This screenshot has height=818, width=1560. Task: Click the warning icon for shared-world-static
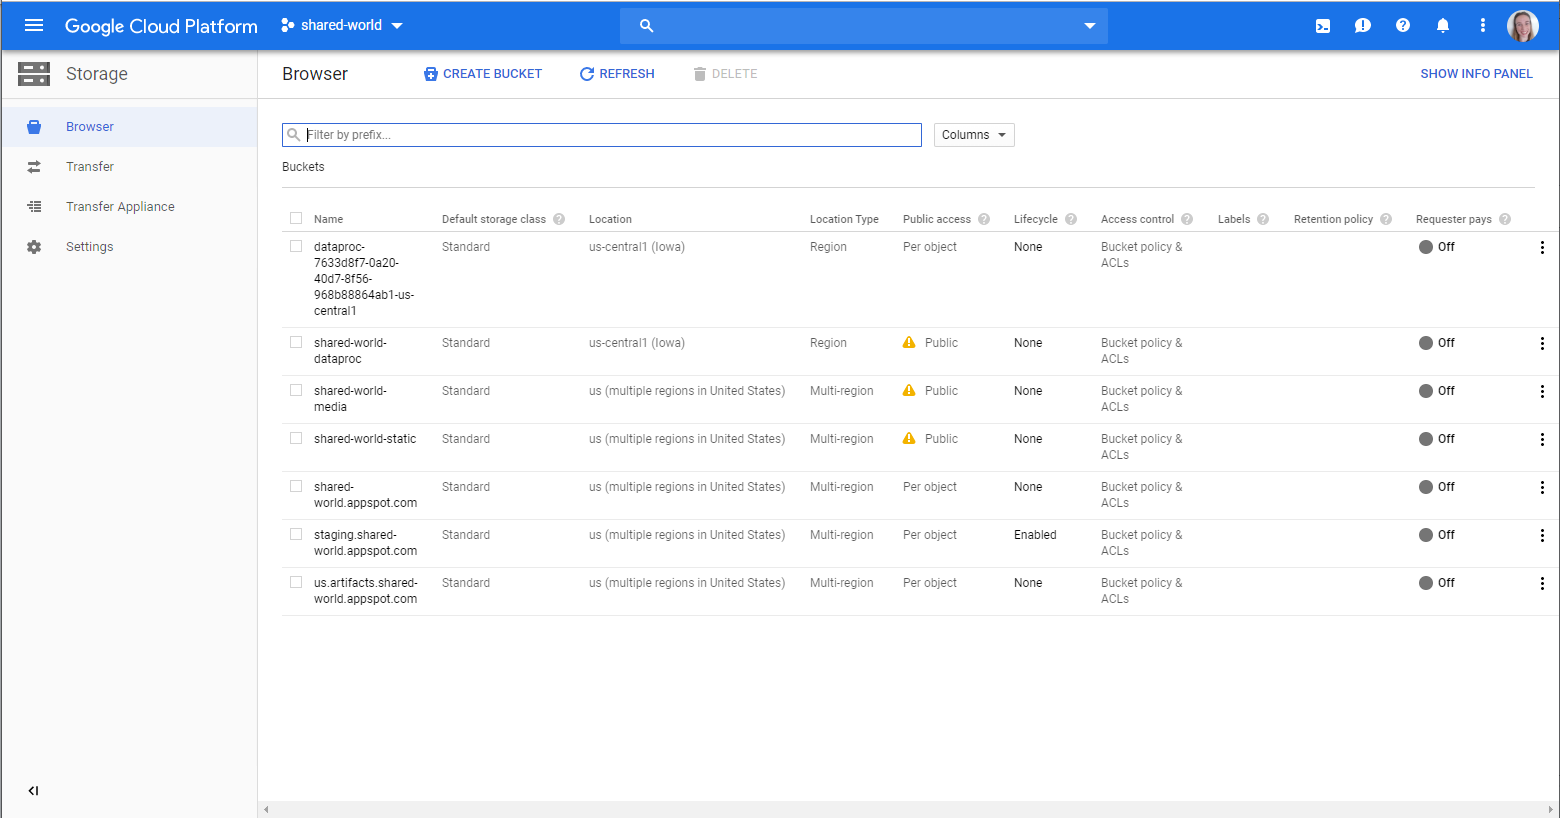pos(909,439)
